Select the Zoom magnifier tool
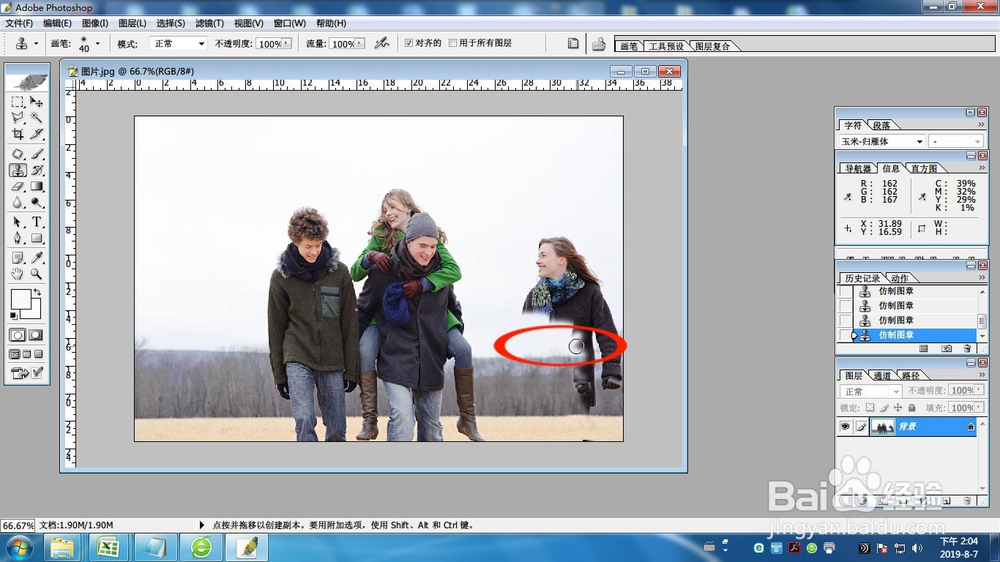Image resolution: width=1000 pixels, height=562 pixels. click(x=37, y=274)
